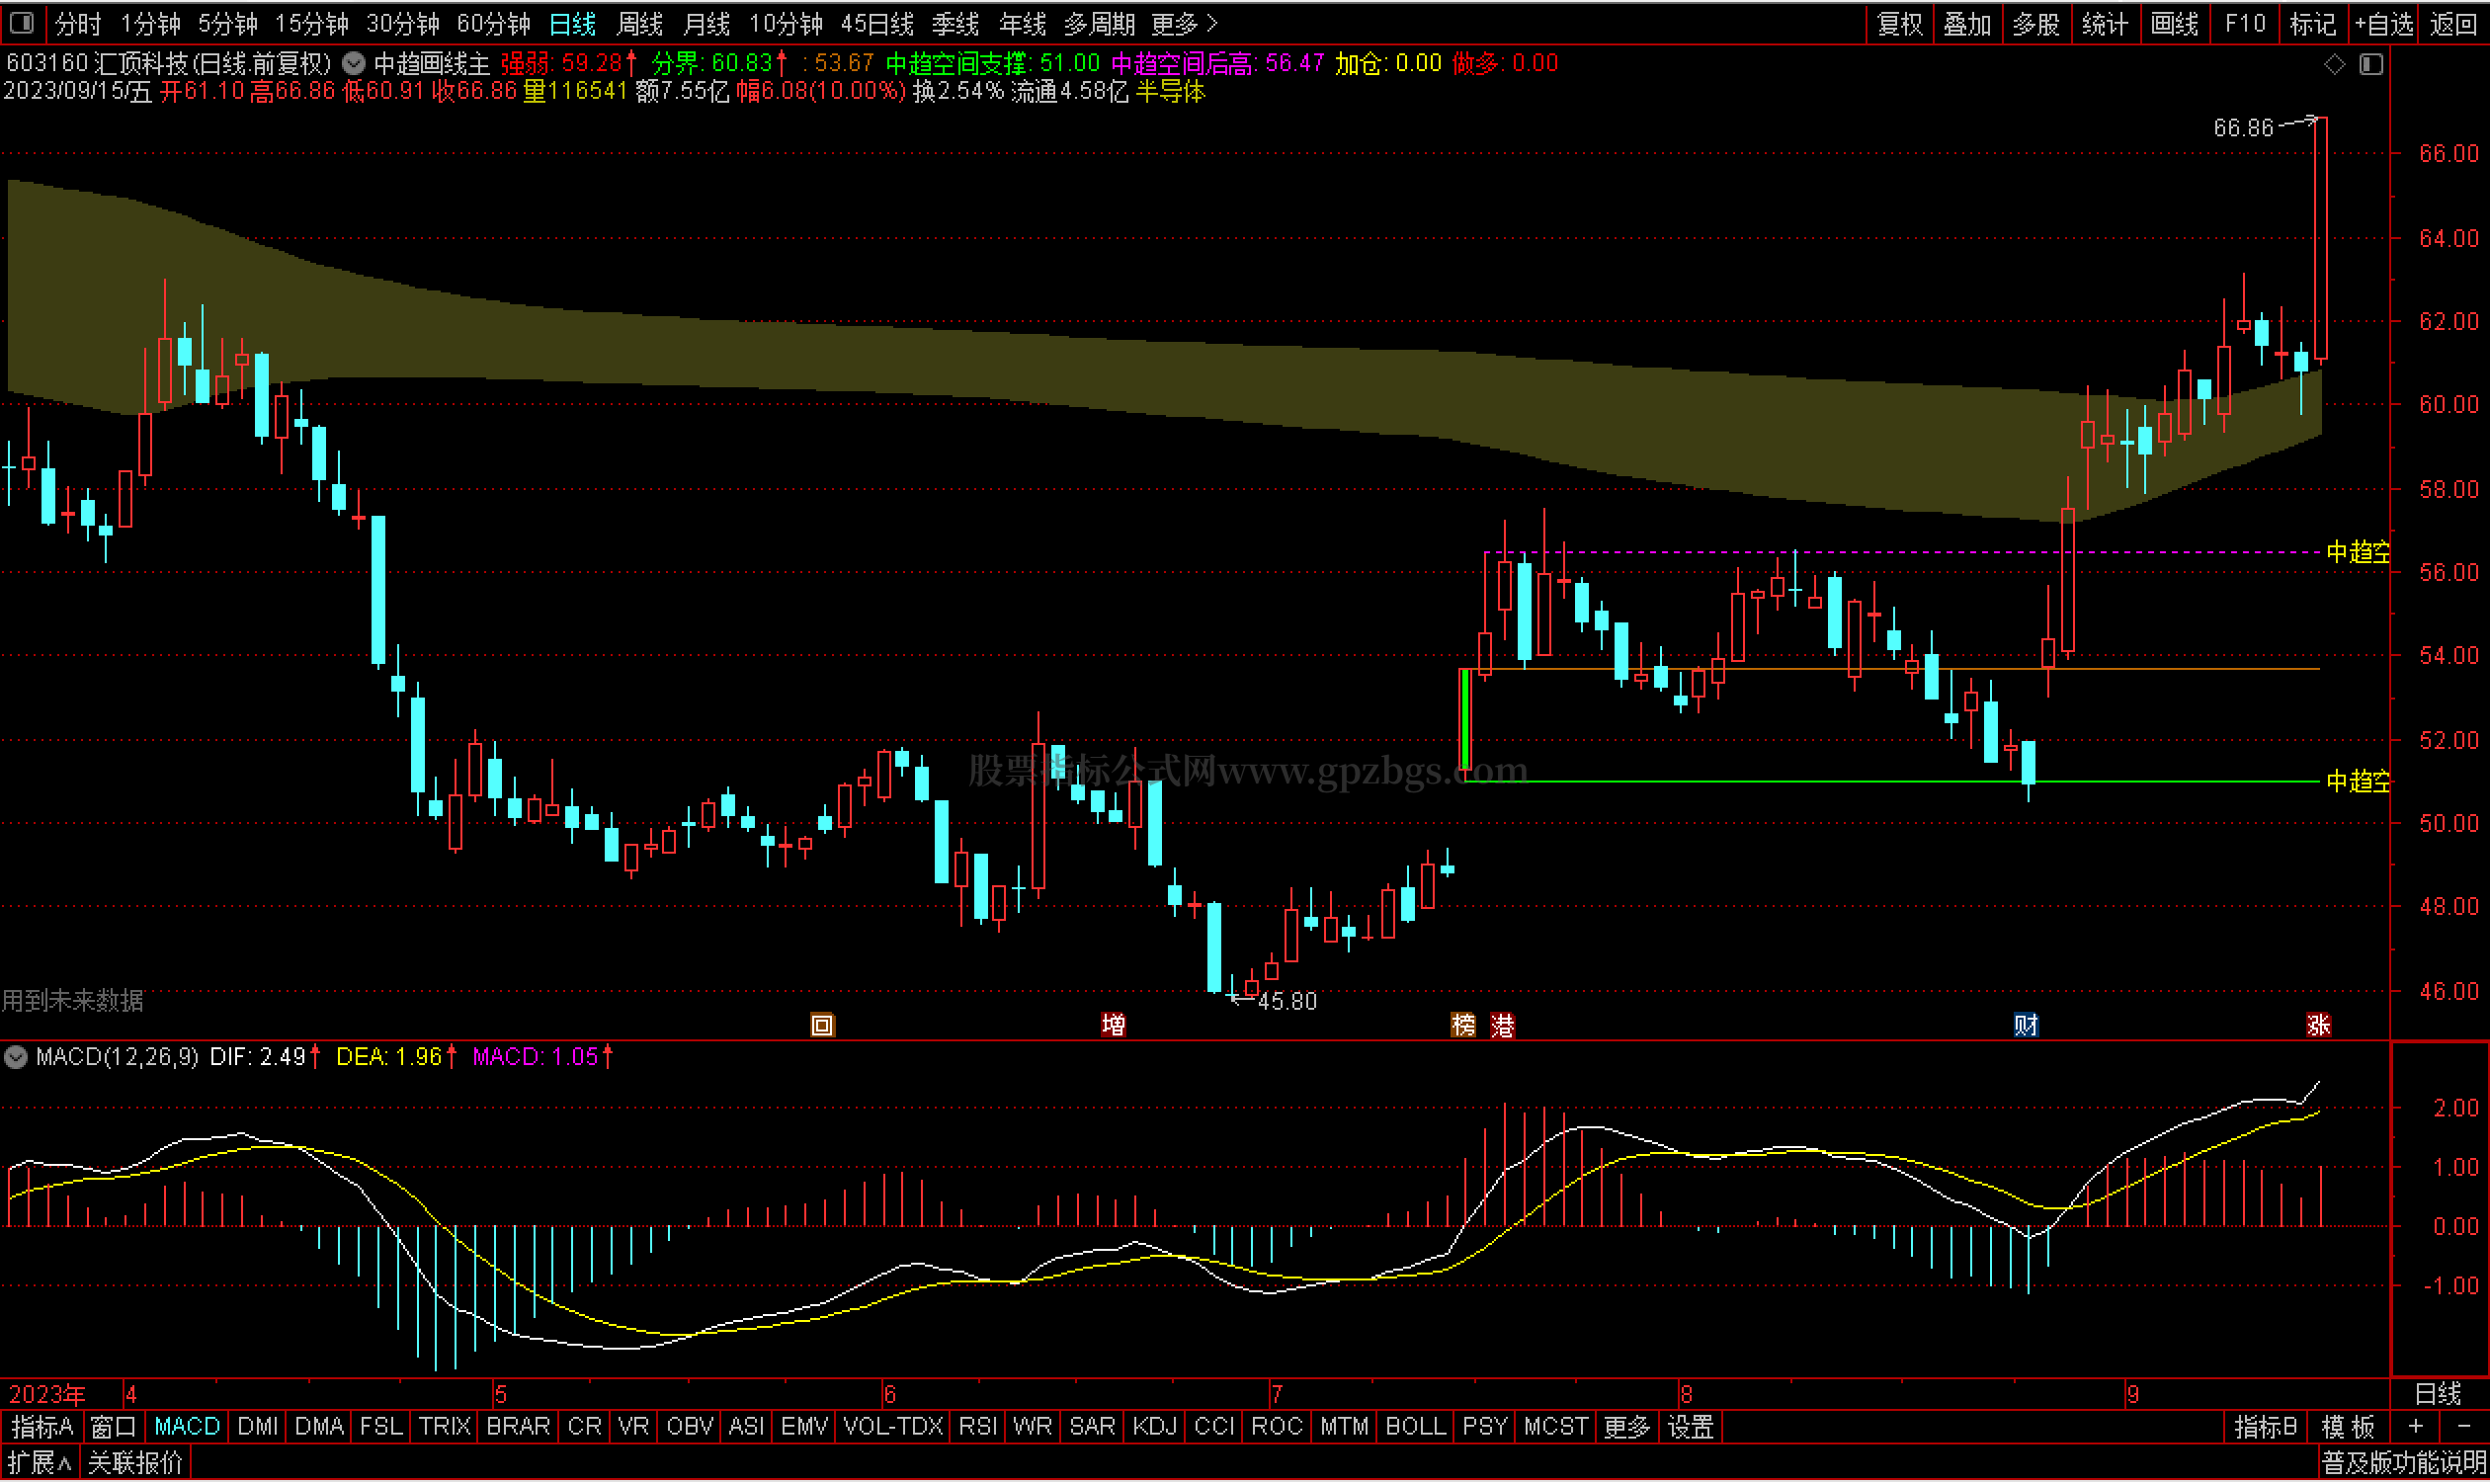This screenshot has height=1484, width=2490.
Task: Click the 返回 back button
Action: click(2453, 23)
